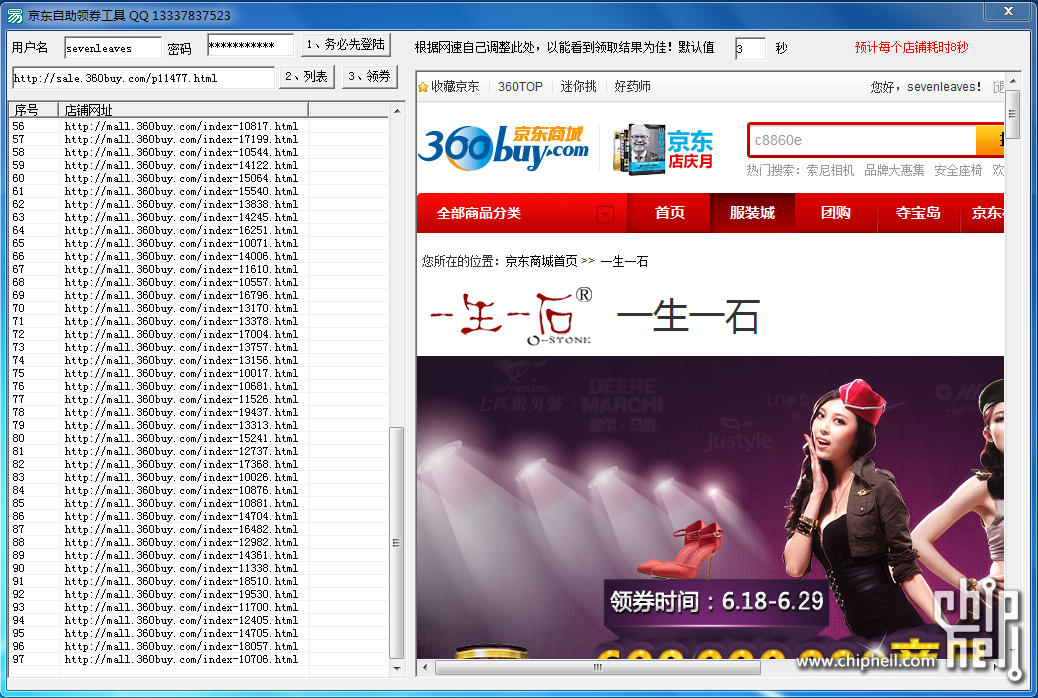Click the 序号 column header
This screenshot has width=1038, height=698.
tap(33, 109)
